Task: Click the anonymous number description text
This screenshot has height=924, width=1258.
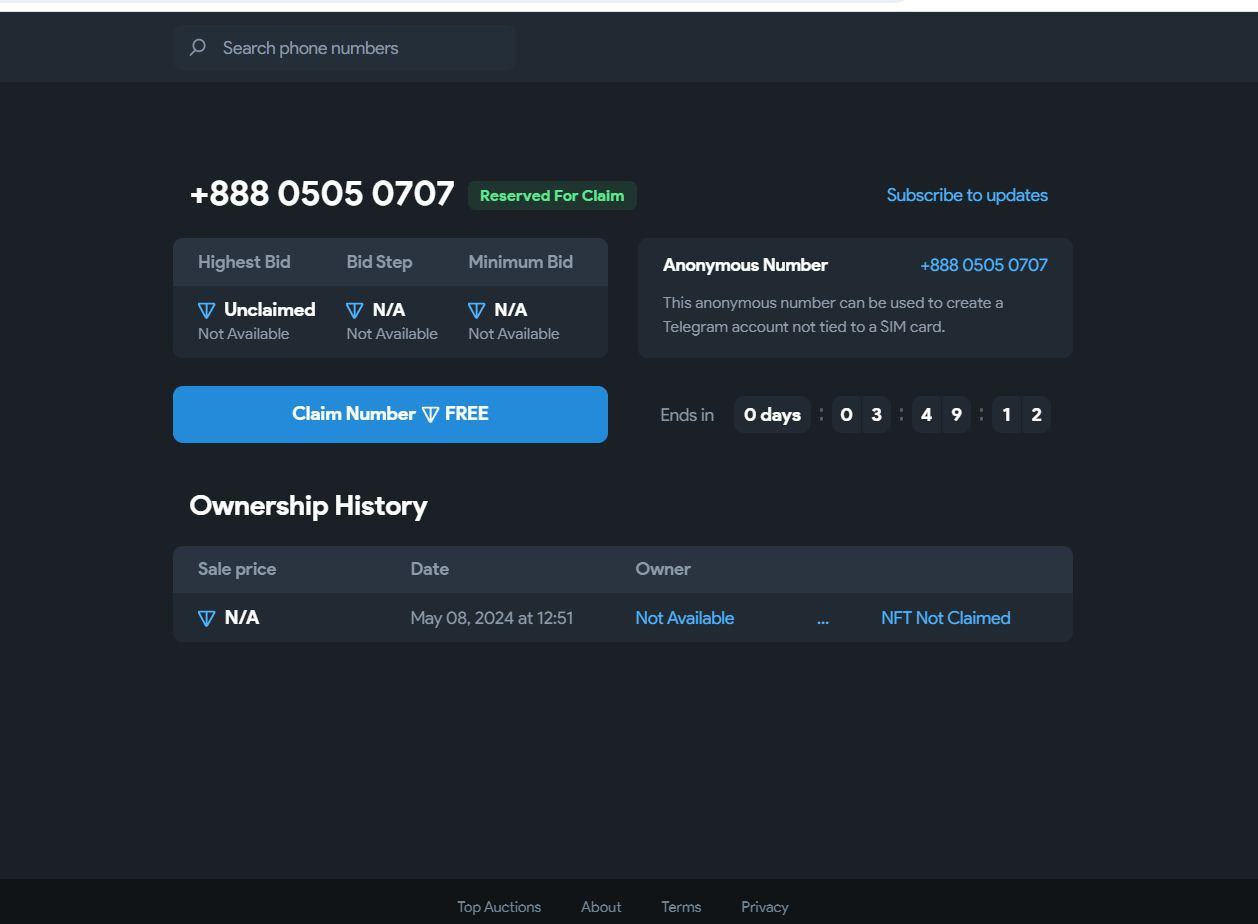Action: click(833, 314)
